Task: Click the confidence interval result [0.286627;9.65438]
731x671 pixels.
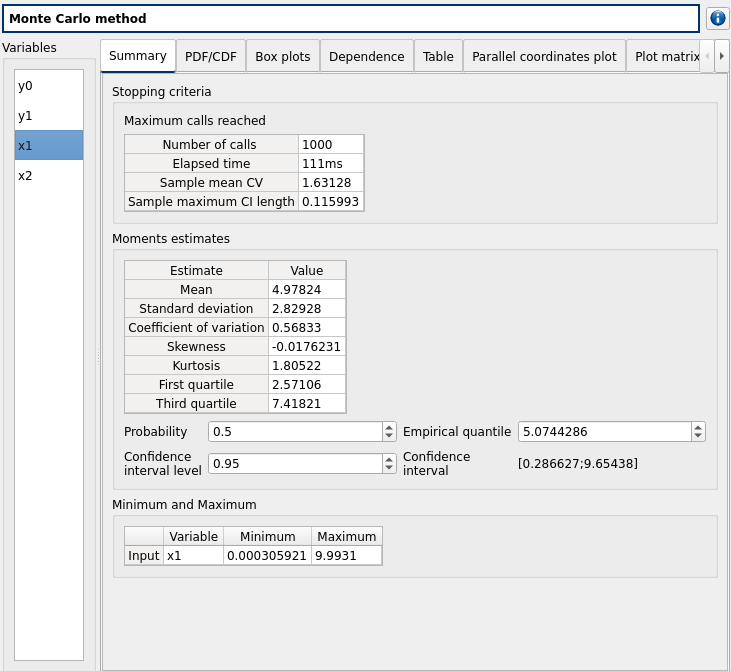Action: click(578, 463)
